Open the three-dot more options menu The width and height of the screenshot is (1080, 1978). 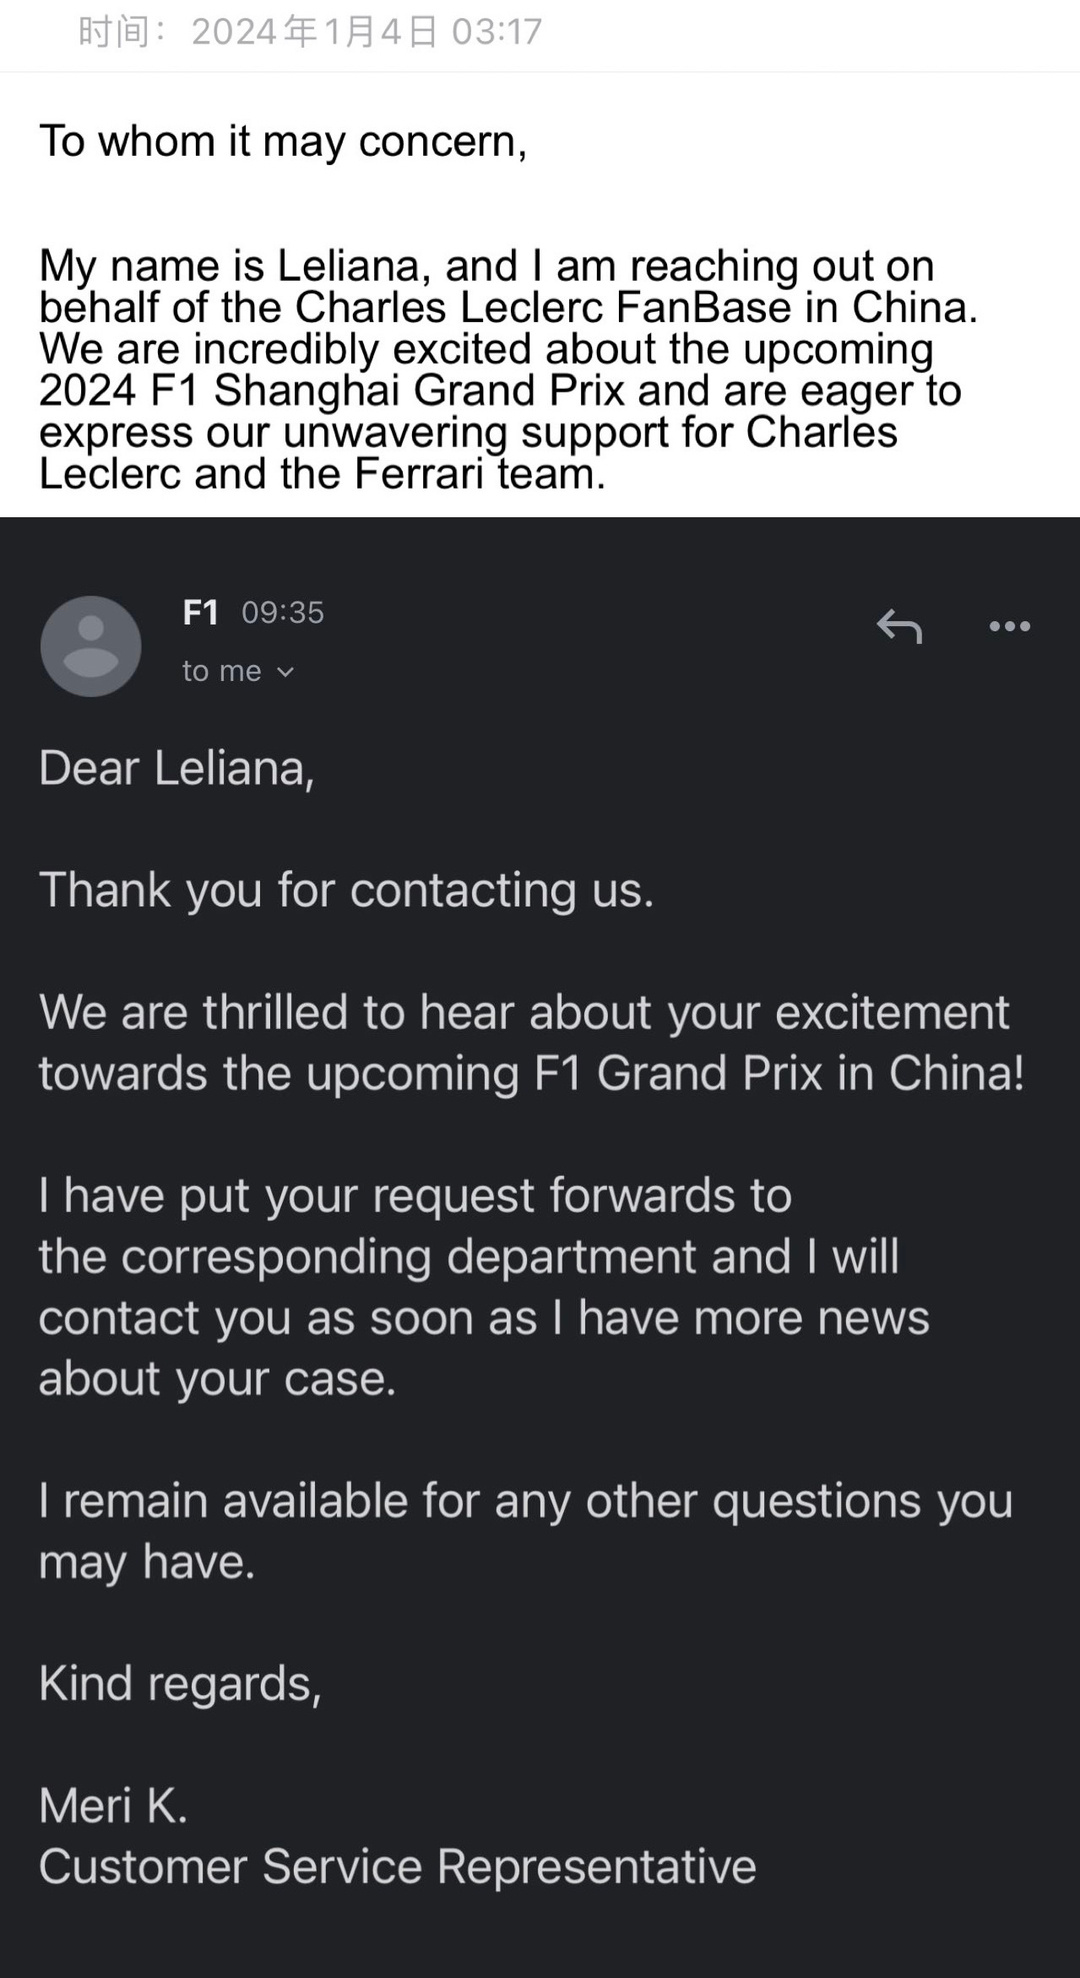click(x=1009, y=627)
